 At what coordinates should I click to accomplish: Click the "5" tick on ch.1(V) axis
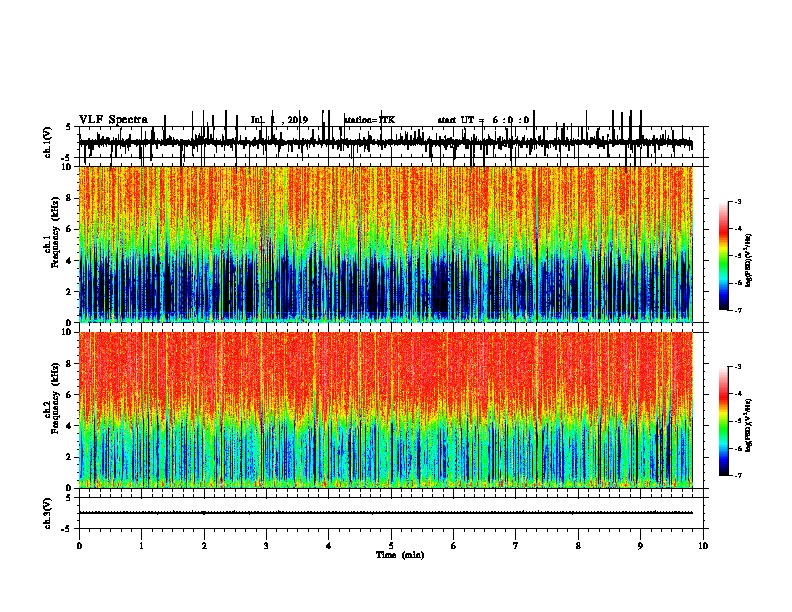pos(69,127)
